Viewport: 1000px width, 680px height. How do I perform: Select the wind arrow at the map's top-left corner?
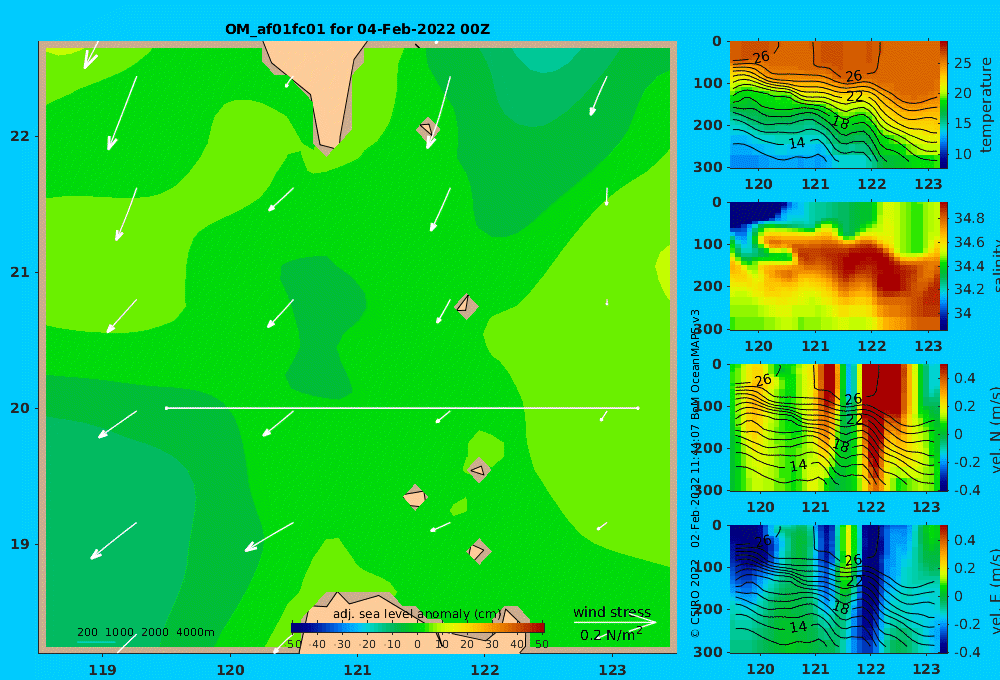tap(91, 55)
